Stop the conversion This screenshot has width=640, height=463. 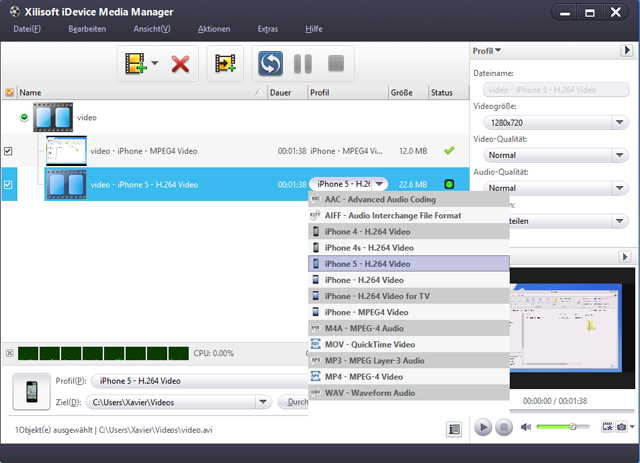coord(336,64)
